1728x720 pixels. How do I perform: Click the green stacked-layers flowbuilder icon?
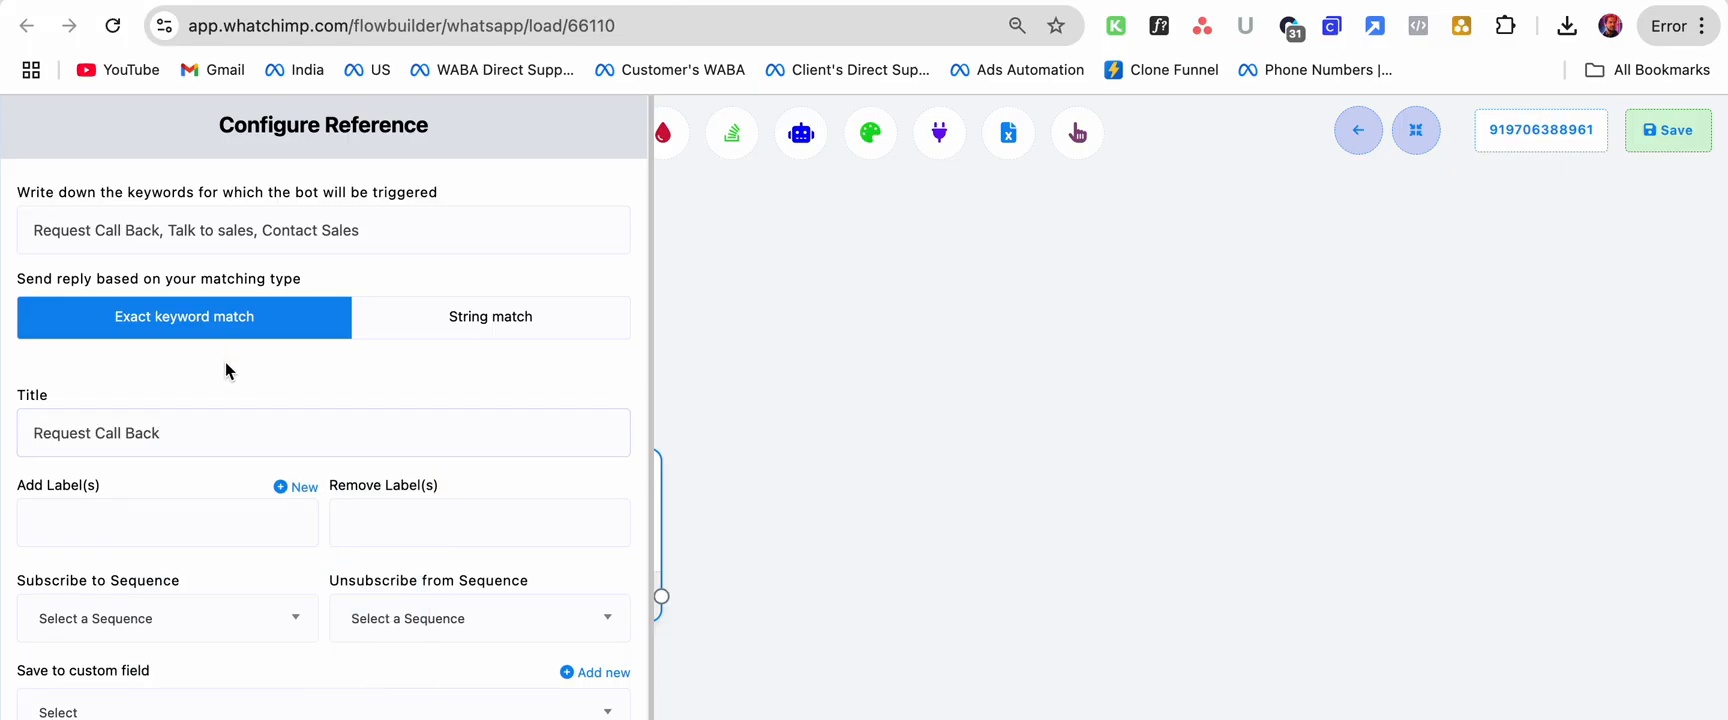(732, 132)
